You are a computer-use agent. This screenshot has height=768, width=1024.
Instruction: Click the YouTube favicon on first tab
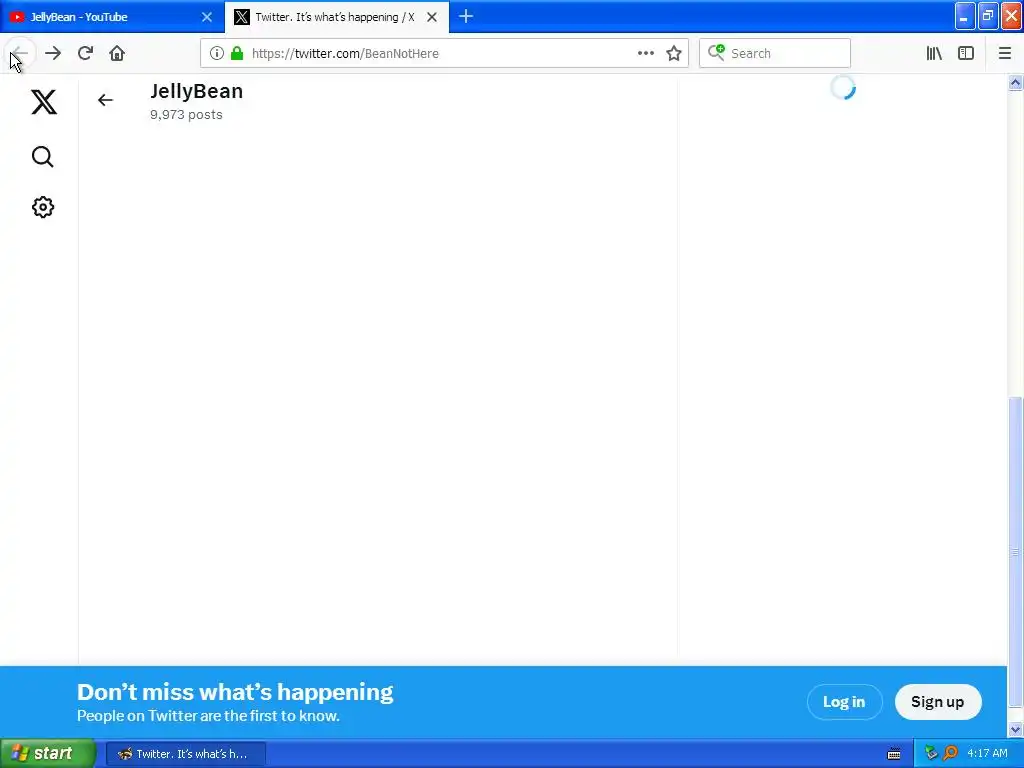[17, 17]
